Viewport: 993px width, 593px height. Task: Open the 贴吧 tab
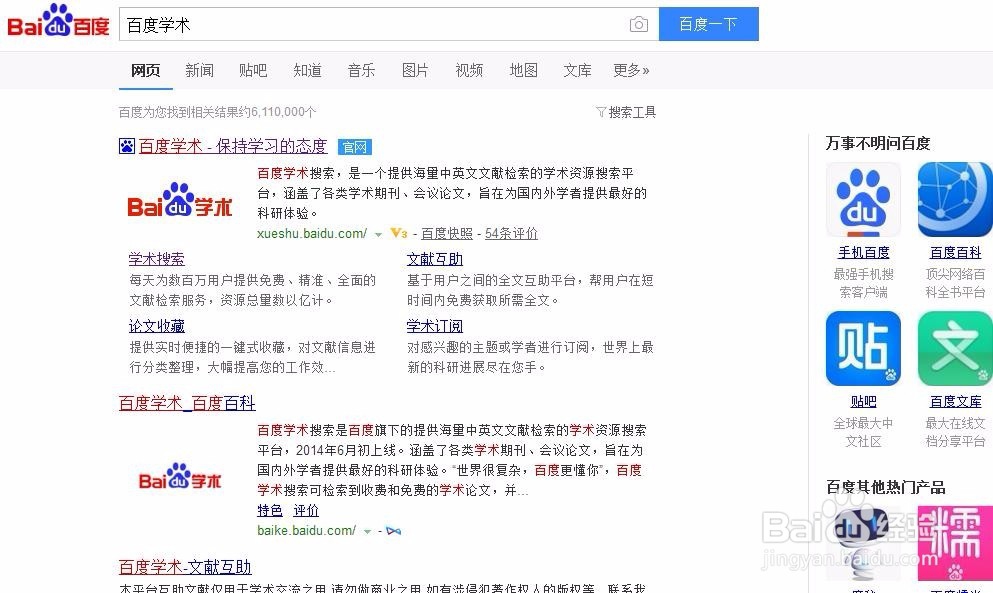[253, 70]
